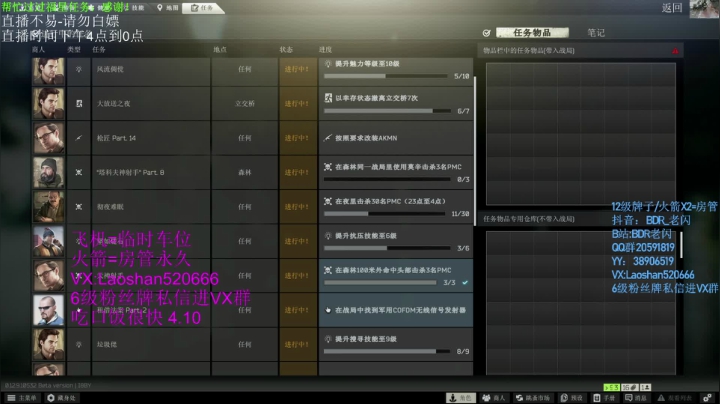Select trader portrait of 大放送之夜 quest row
This screenshot has width=720, height=404.
point(48,103)
